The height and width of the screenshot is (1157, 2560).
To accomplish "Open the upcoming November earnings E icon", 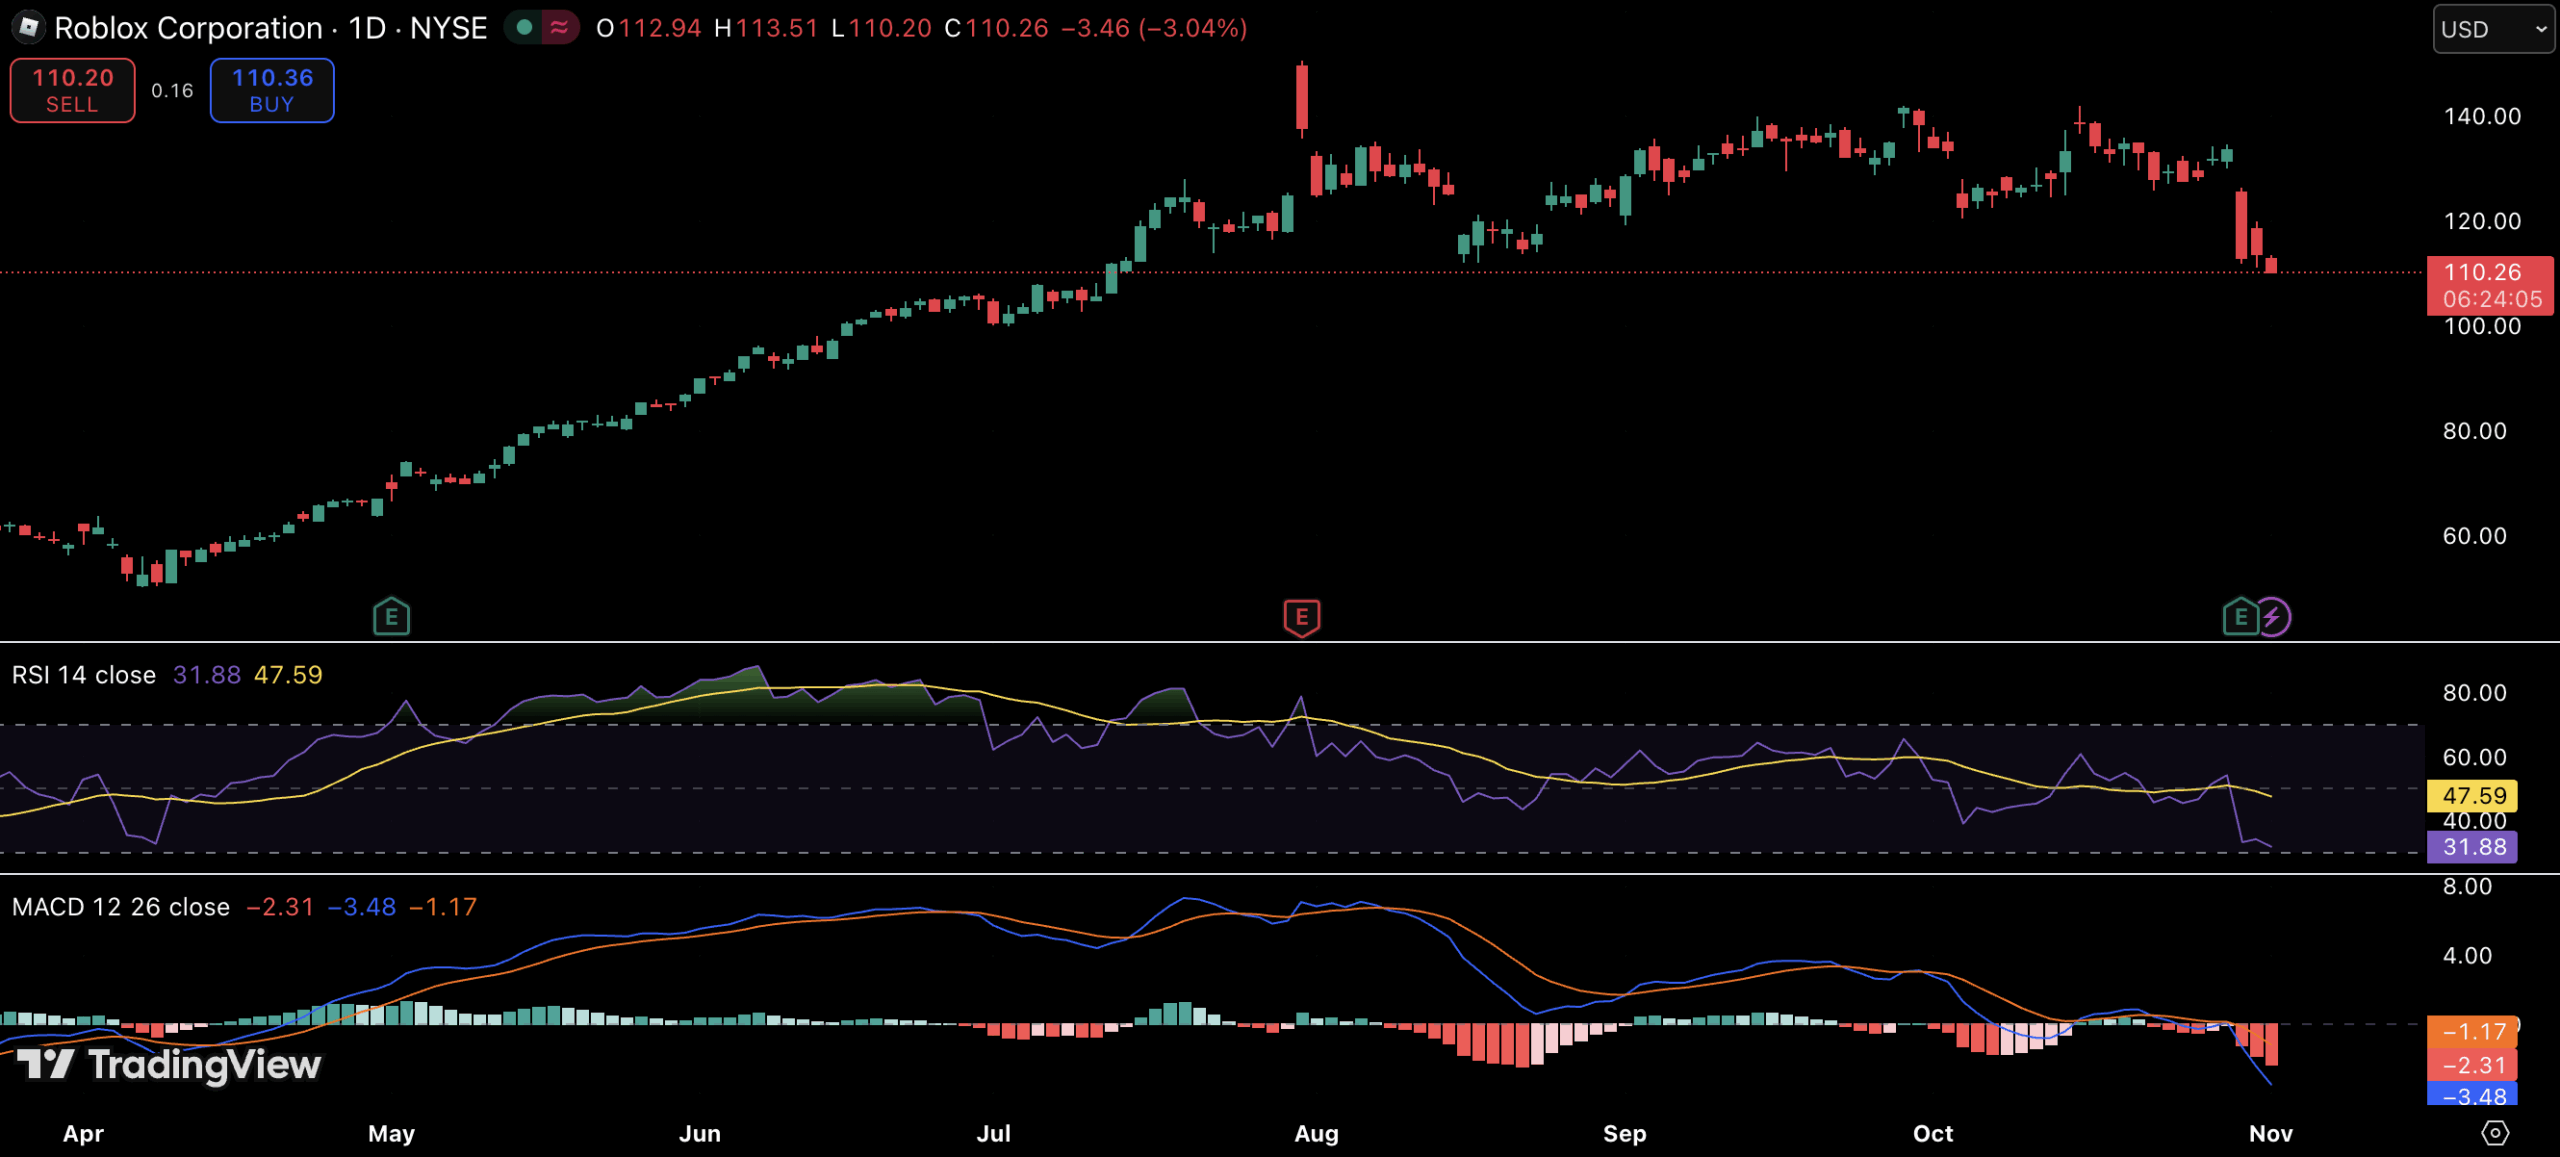I will (2240, 617).
